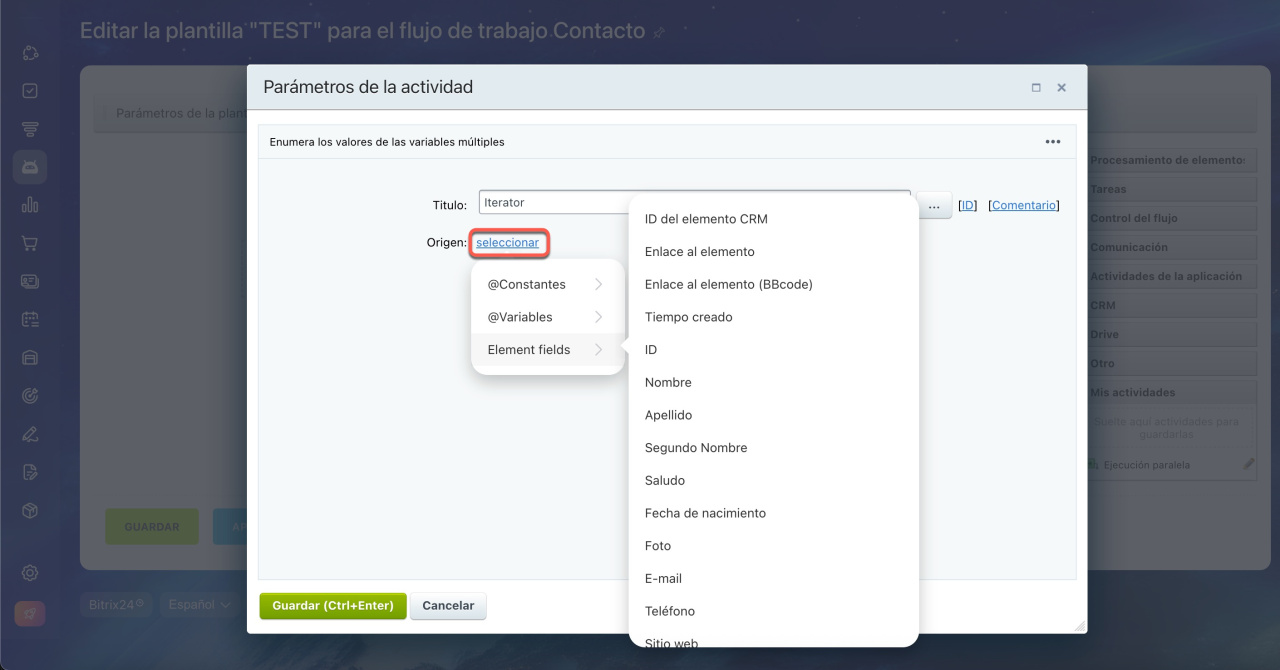The height and width of the screenshot is (670, 1280).
Task: Expand the @Constantes submenu
Action: (x=547, y=285)
